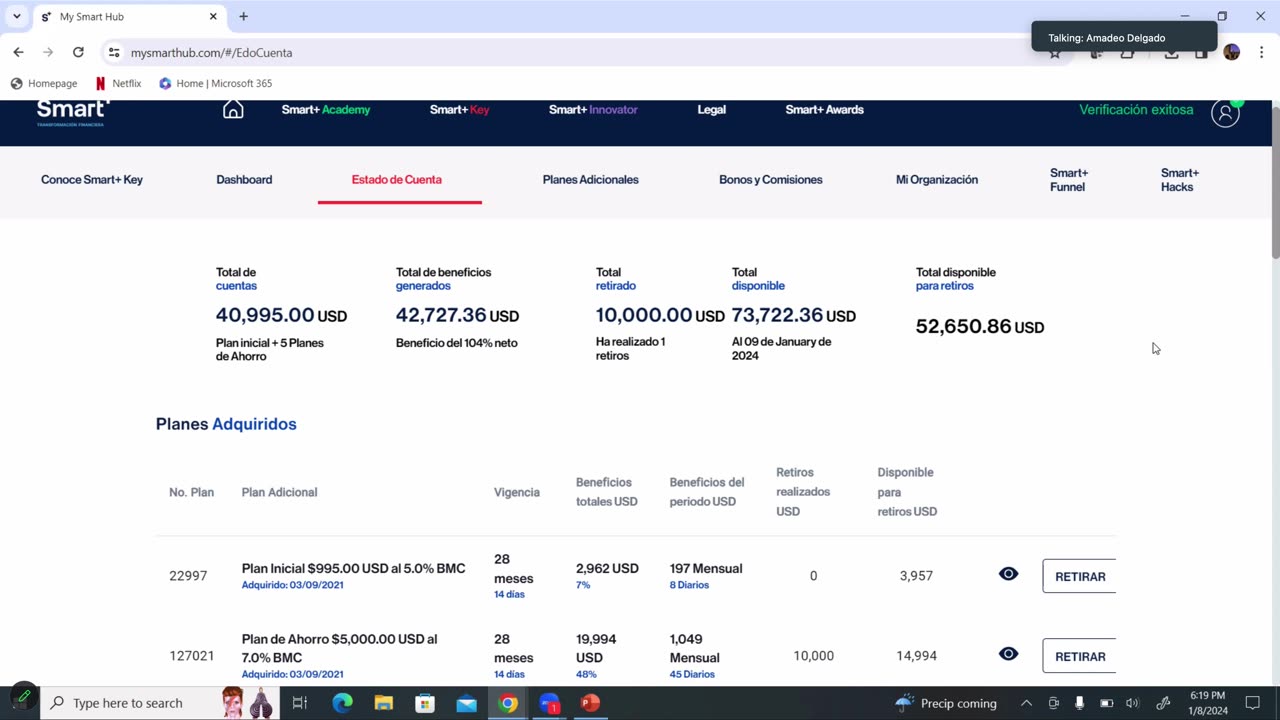
Task: Open the site information icon in the address bar
Action: 114,52
